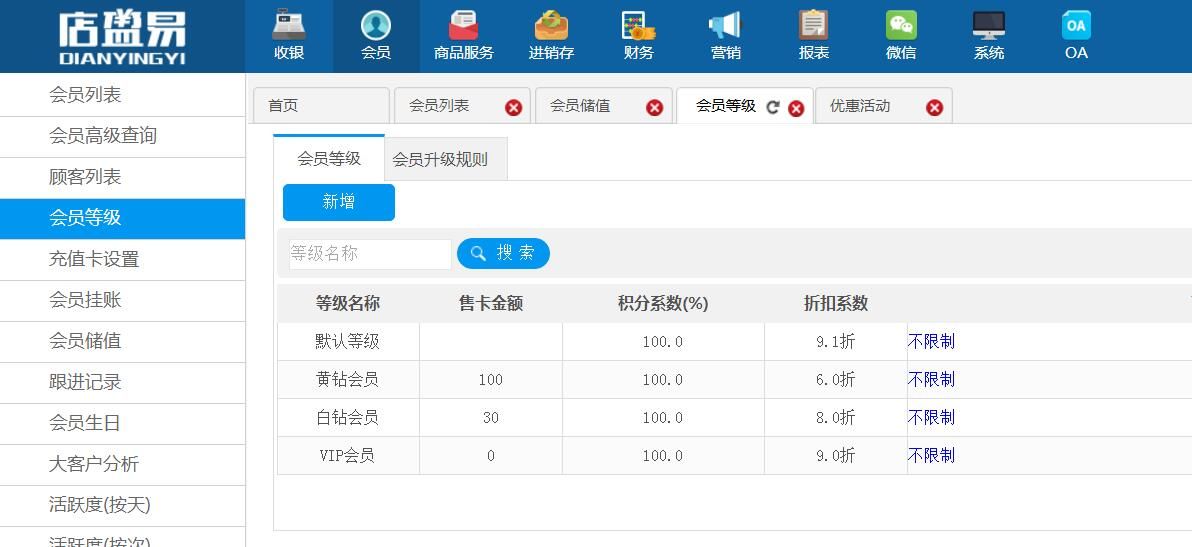Open 跟进记录 in the sidebar
Viewport: 1192px width, 547px height.
pyautogui.click(x=122, y=382)
